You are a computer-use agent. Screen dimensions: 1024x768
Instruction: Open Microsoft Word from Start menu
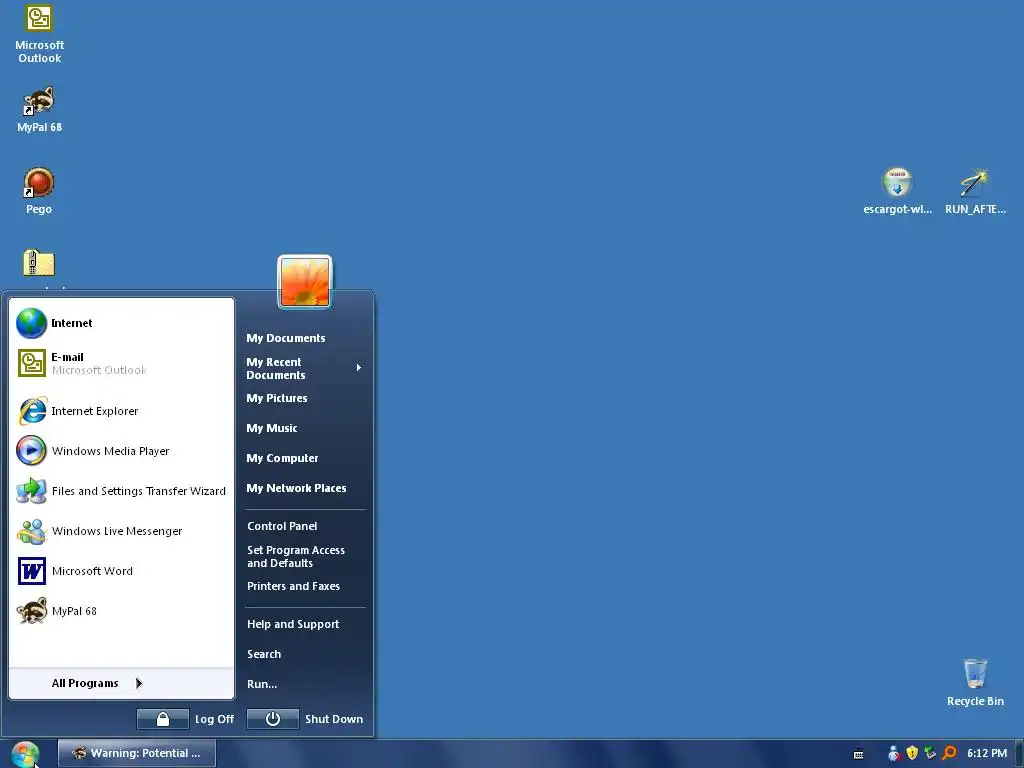click(121, 571)
